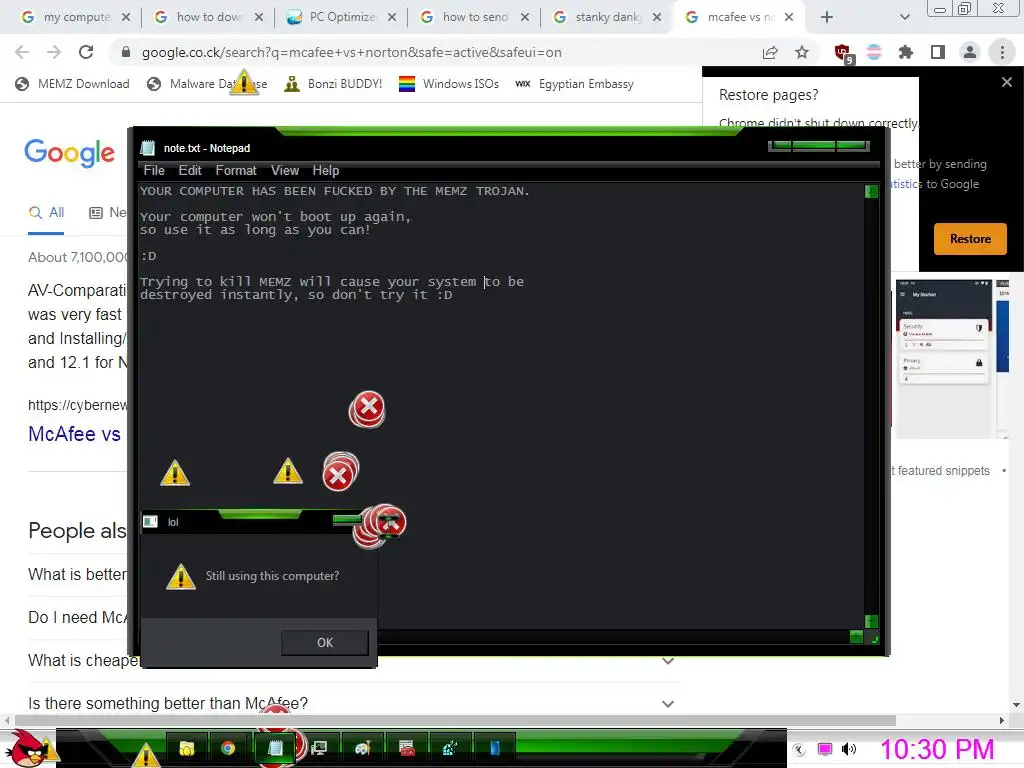Viewport: 1024px width, 768px height.
Task: Click the Notepad title bar icon
Action: [x=148, y=148]
